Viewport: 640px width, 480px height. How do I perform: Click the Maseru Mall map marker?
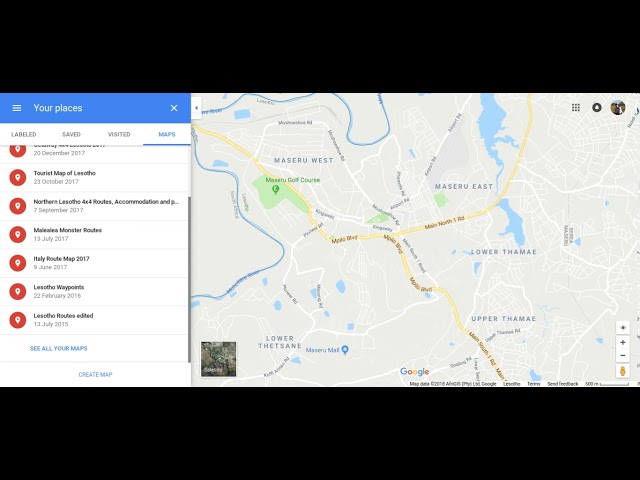tap(345, 350)
